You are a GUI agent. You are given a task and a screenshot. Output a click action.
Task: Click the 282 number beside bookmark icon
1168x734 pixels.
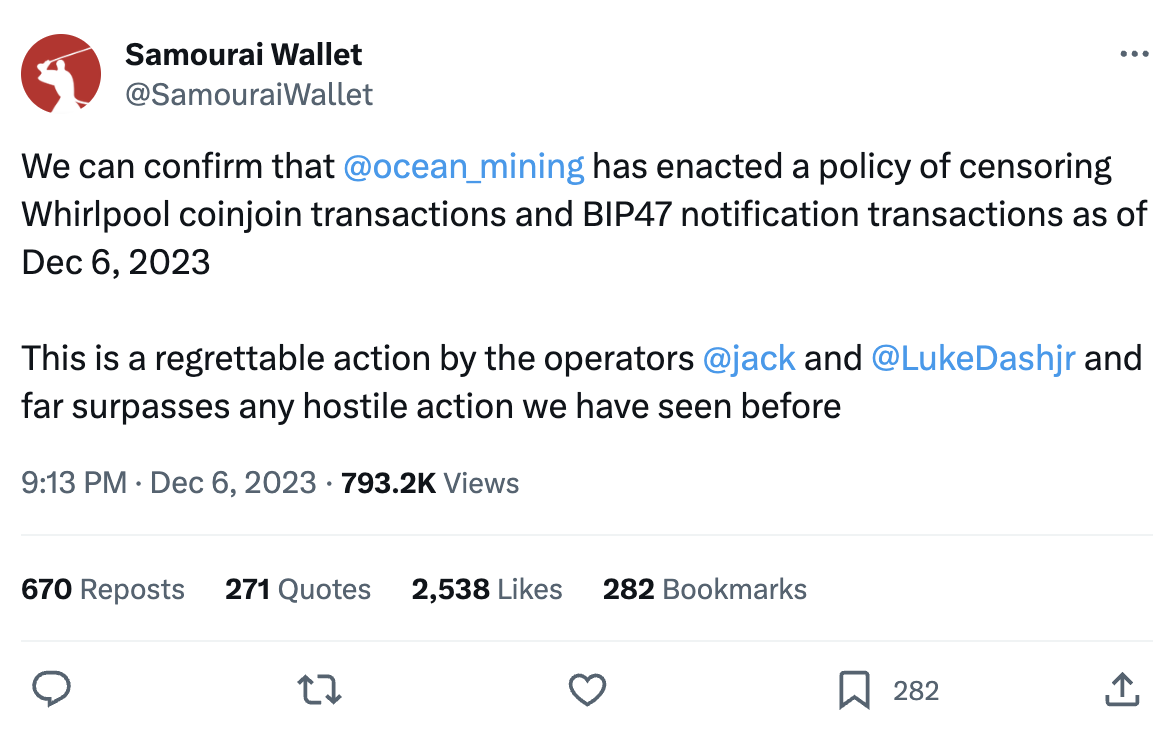pyautogui.click(x=915, y=690)
